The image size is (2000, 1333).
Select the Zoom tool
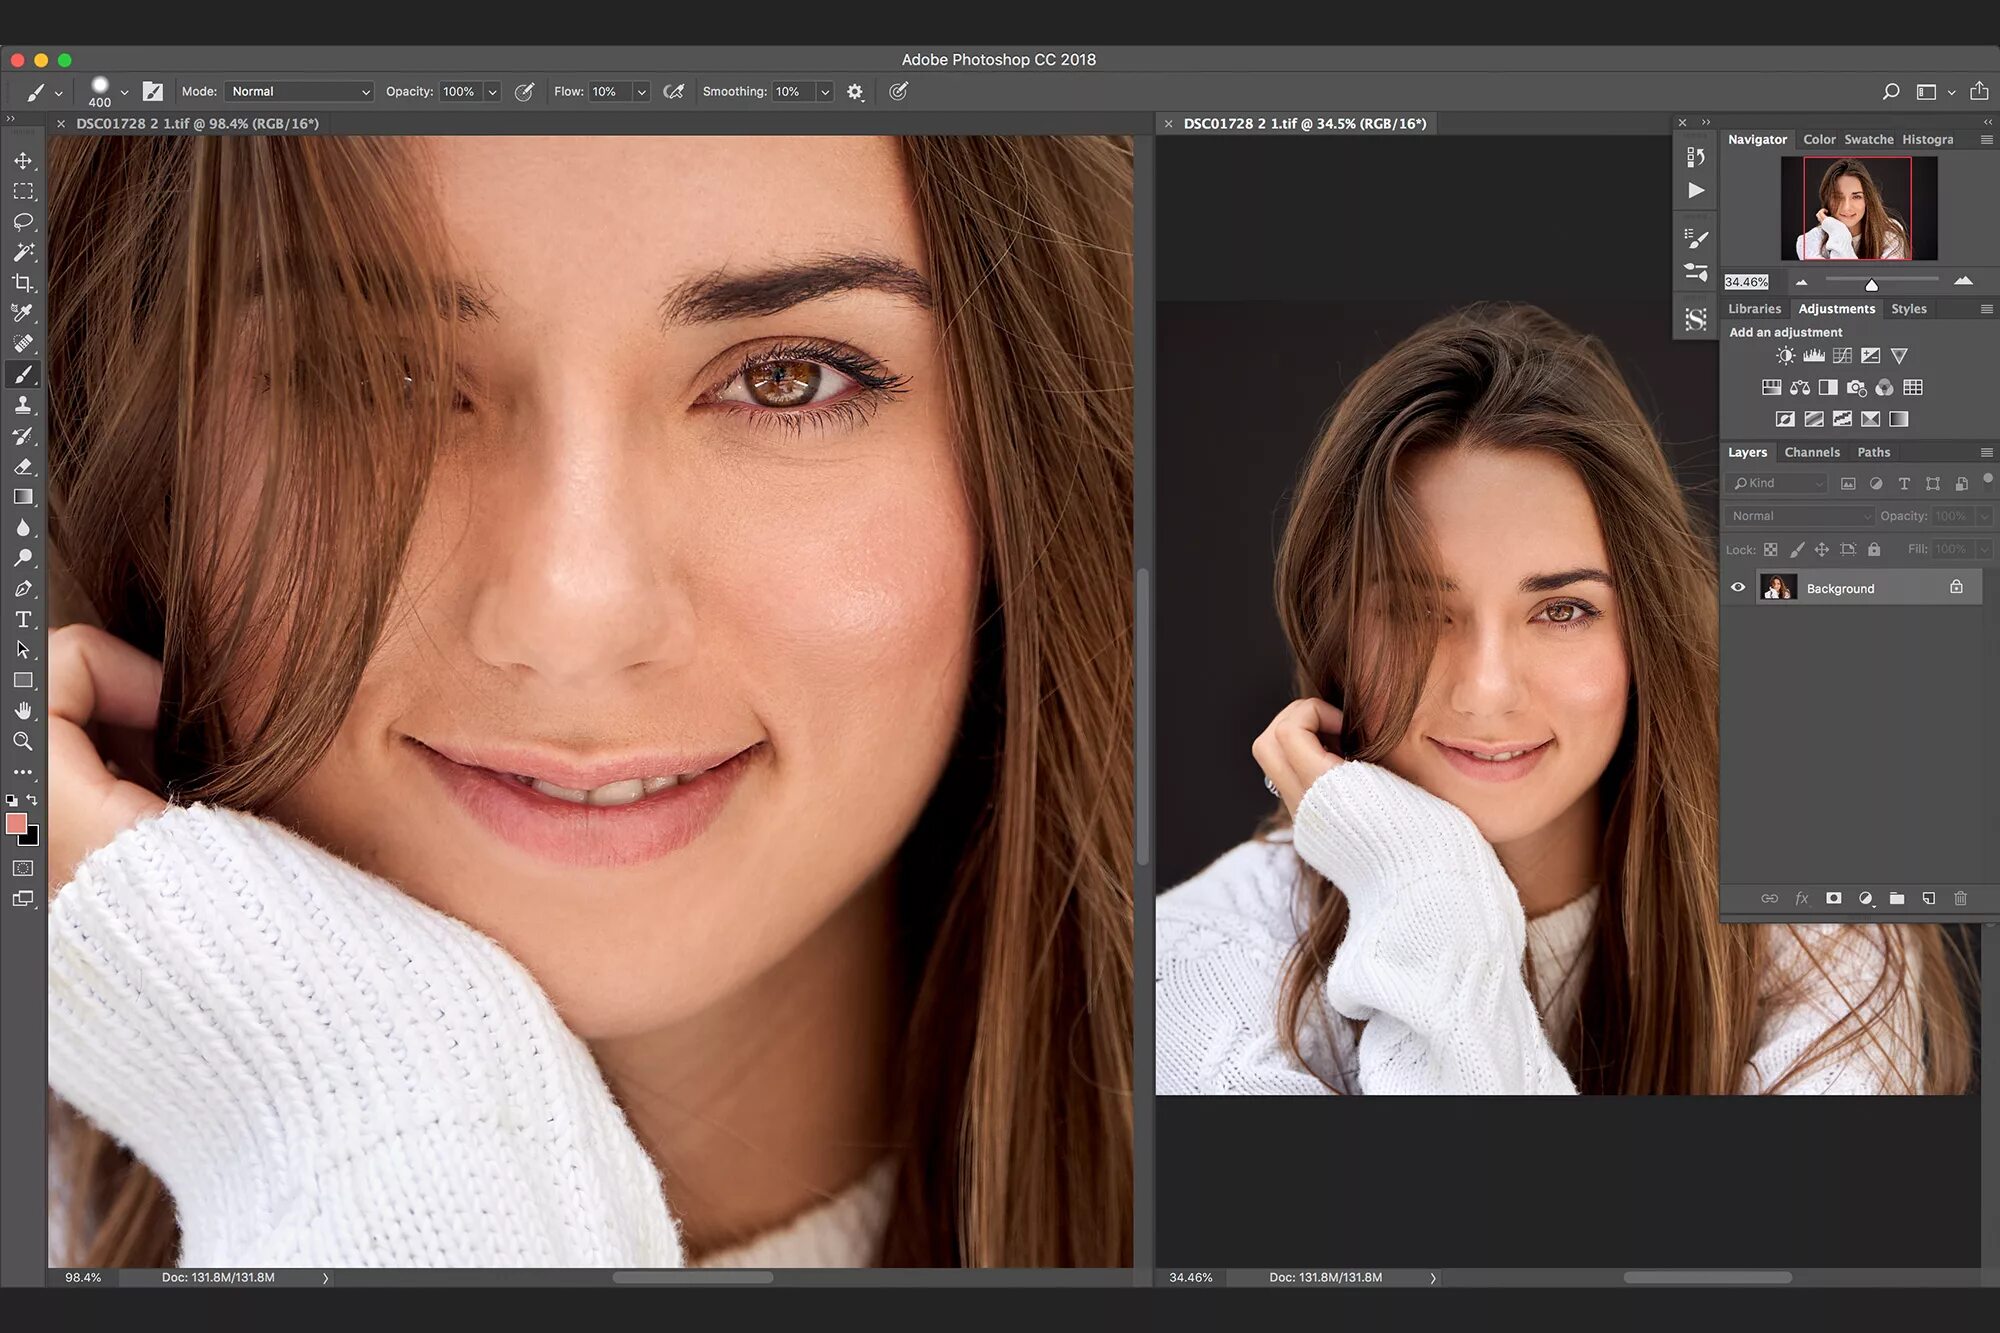click(x=23, y=741)
